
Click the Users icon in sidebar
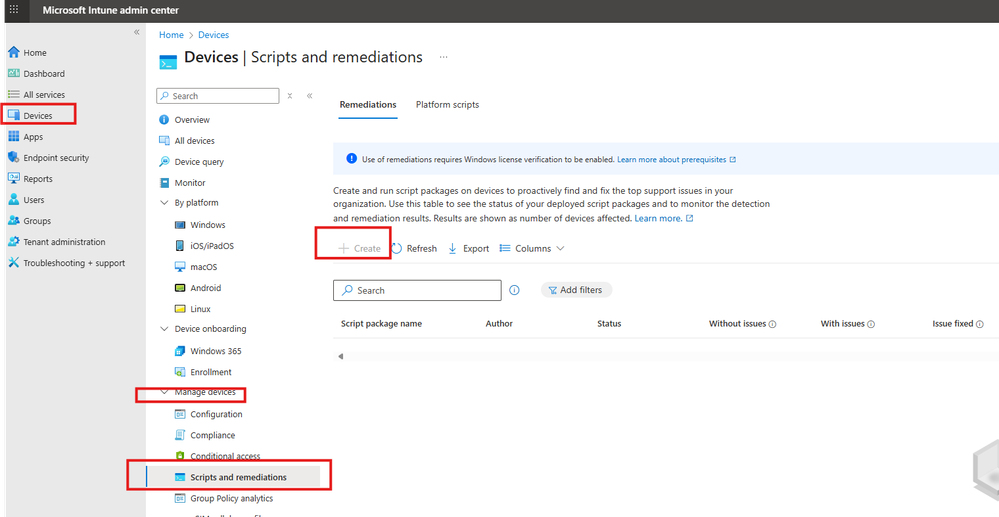click(x=13, y=200)
